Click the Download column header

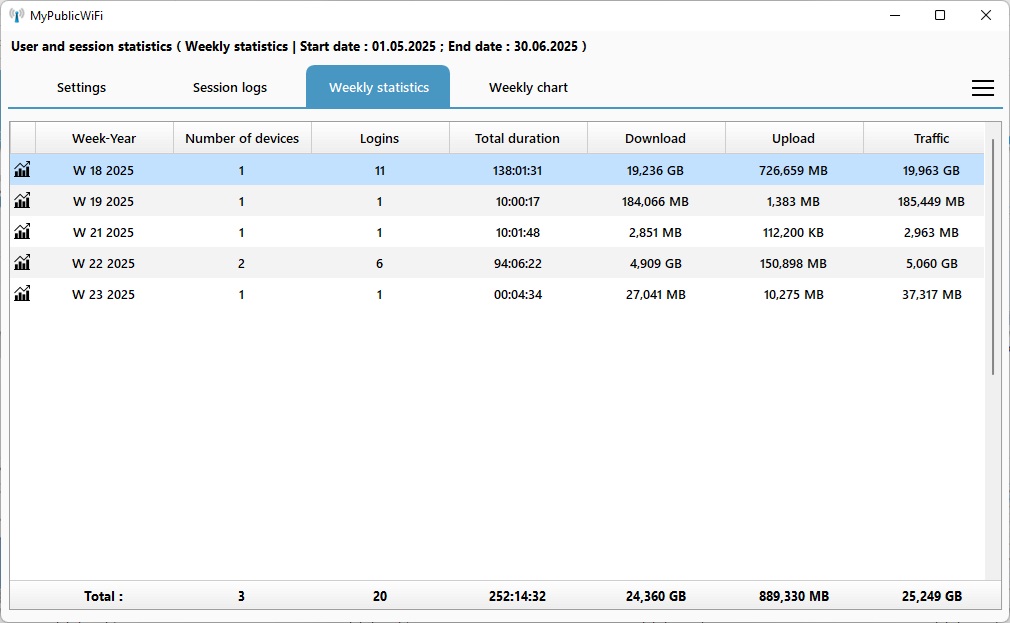[656, 138]
